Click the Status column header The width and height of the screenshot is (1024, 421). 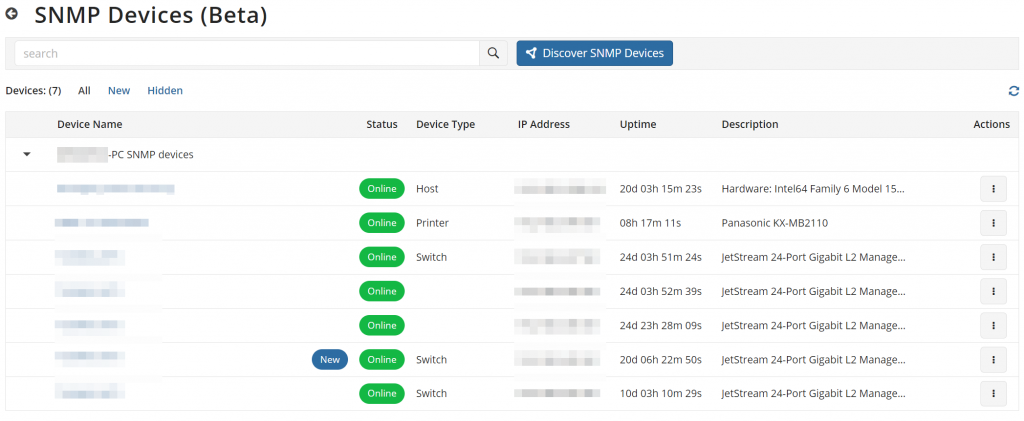(381, 124)
